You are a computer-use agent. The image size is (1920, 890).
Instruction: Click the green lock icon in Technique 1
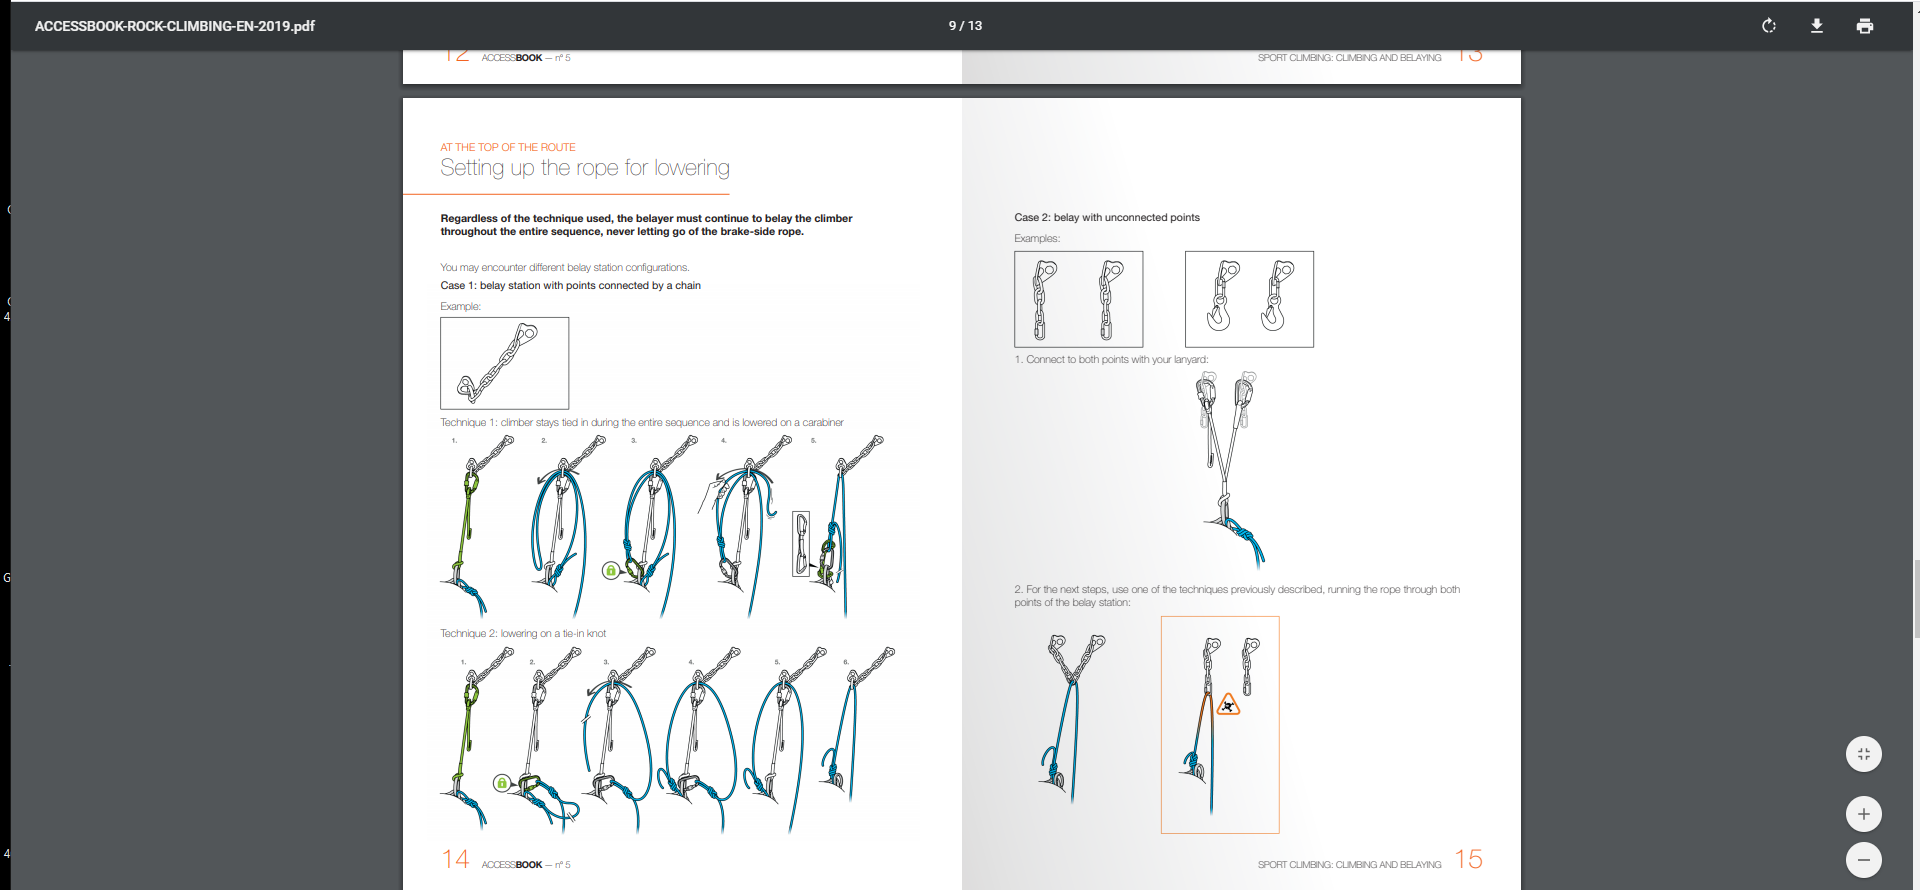pos(610,570)
